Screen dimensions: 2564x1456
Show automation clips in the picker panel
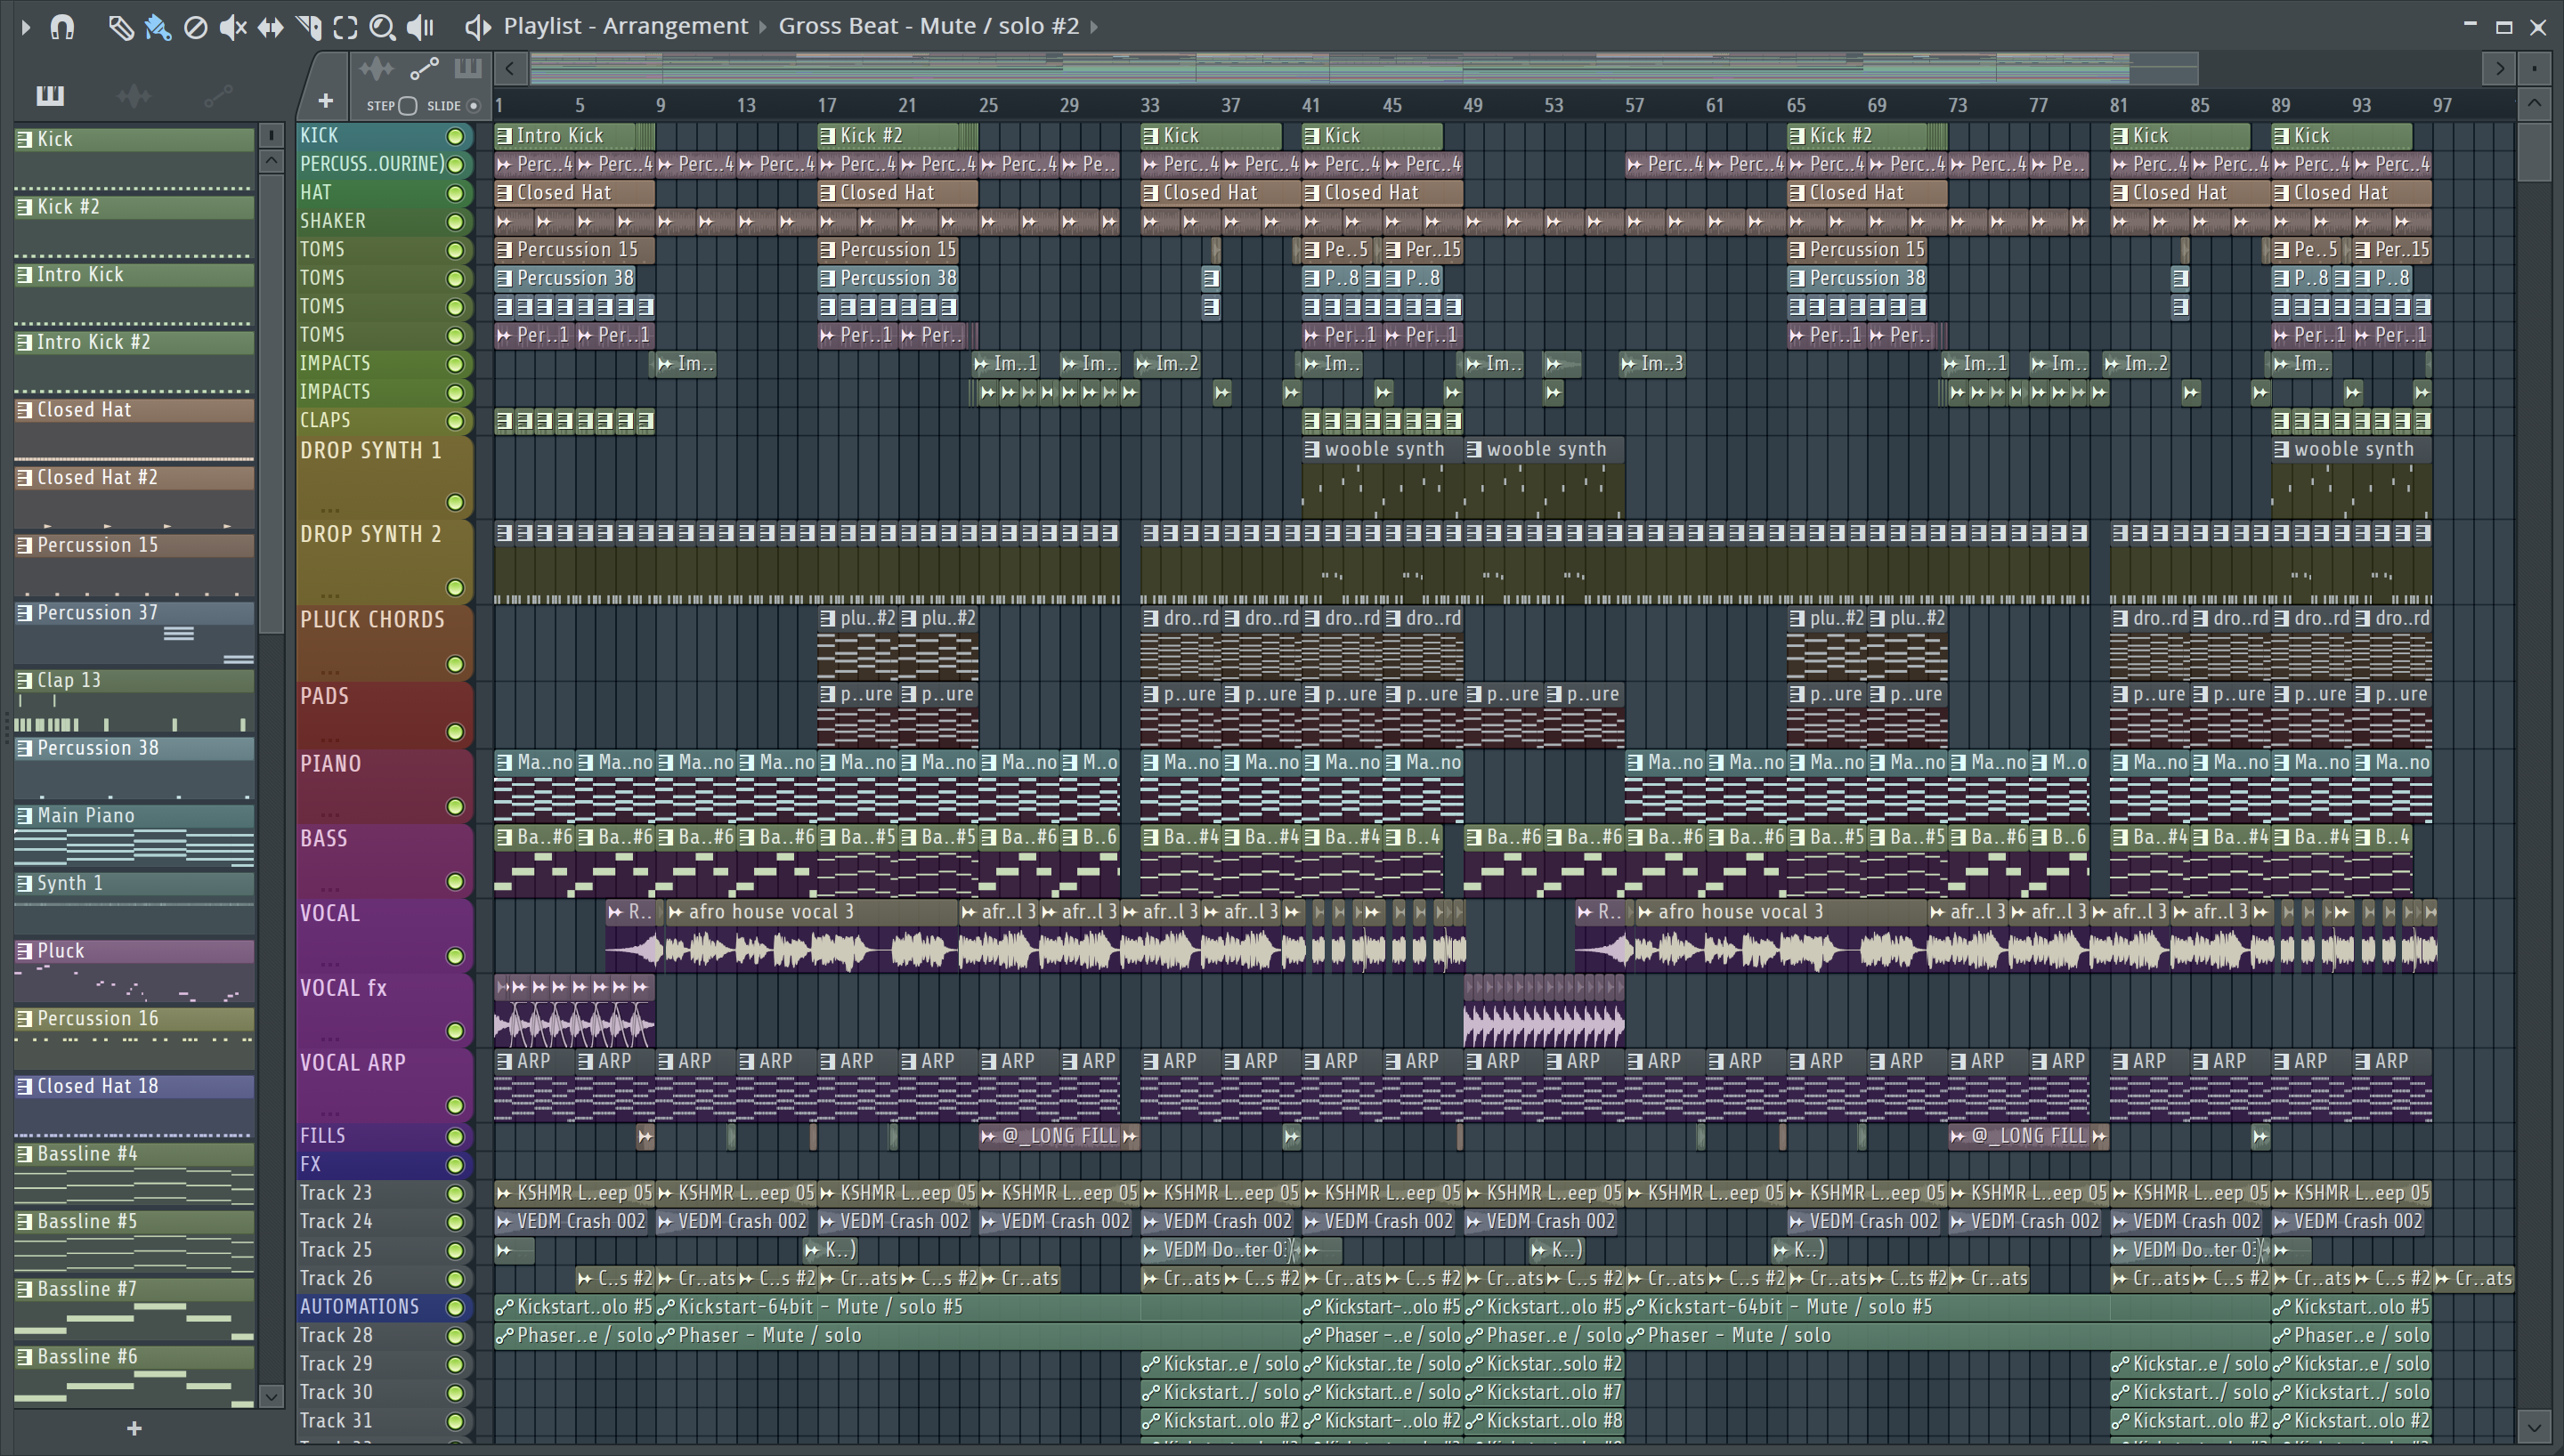tap(218, 96)
